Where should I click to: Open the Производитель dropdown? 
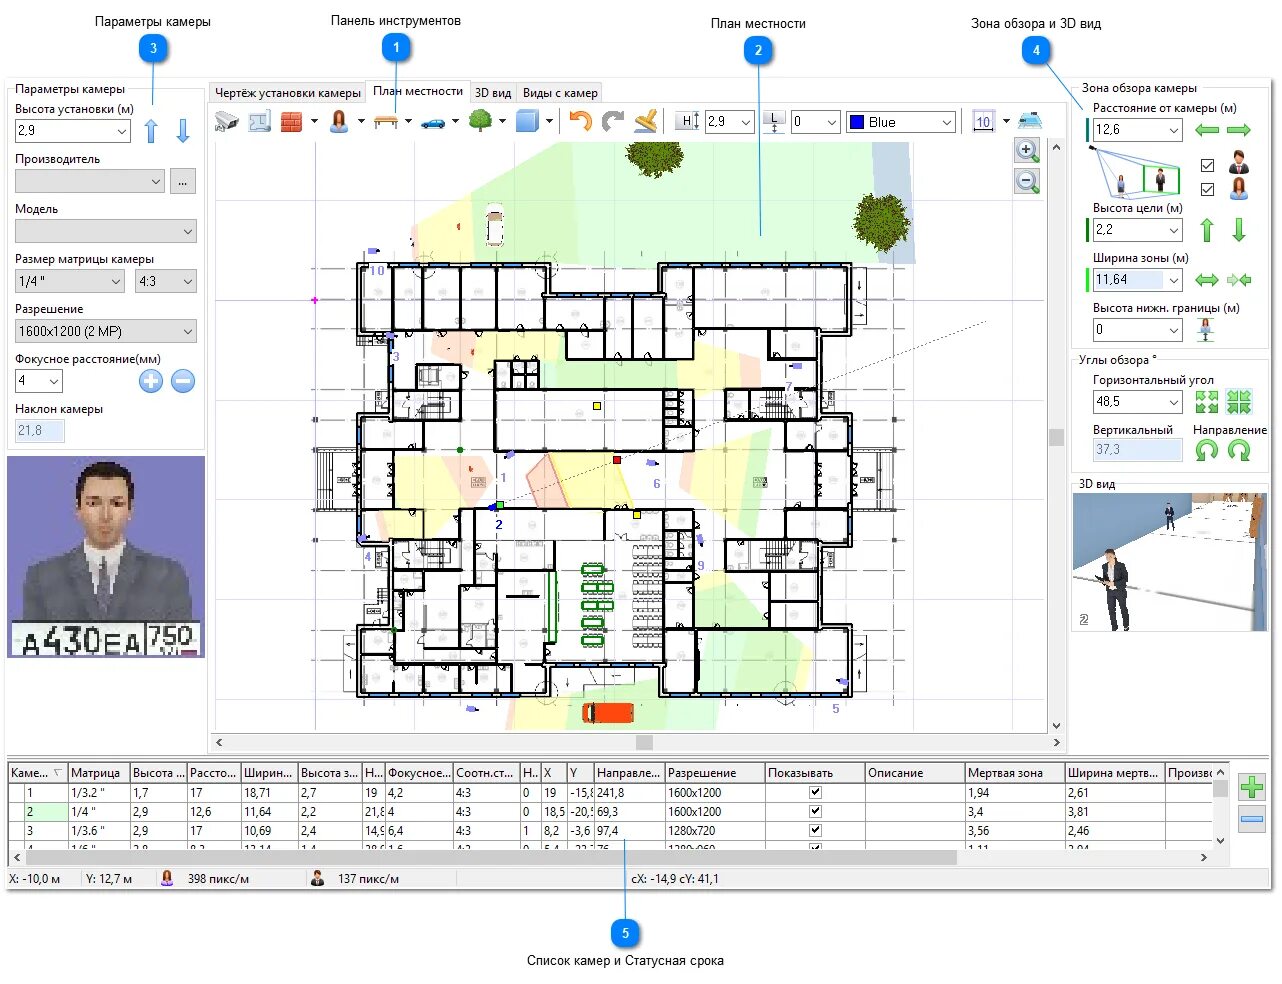(x=90, y=181)
